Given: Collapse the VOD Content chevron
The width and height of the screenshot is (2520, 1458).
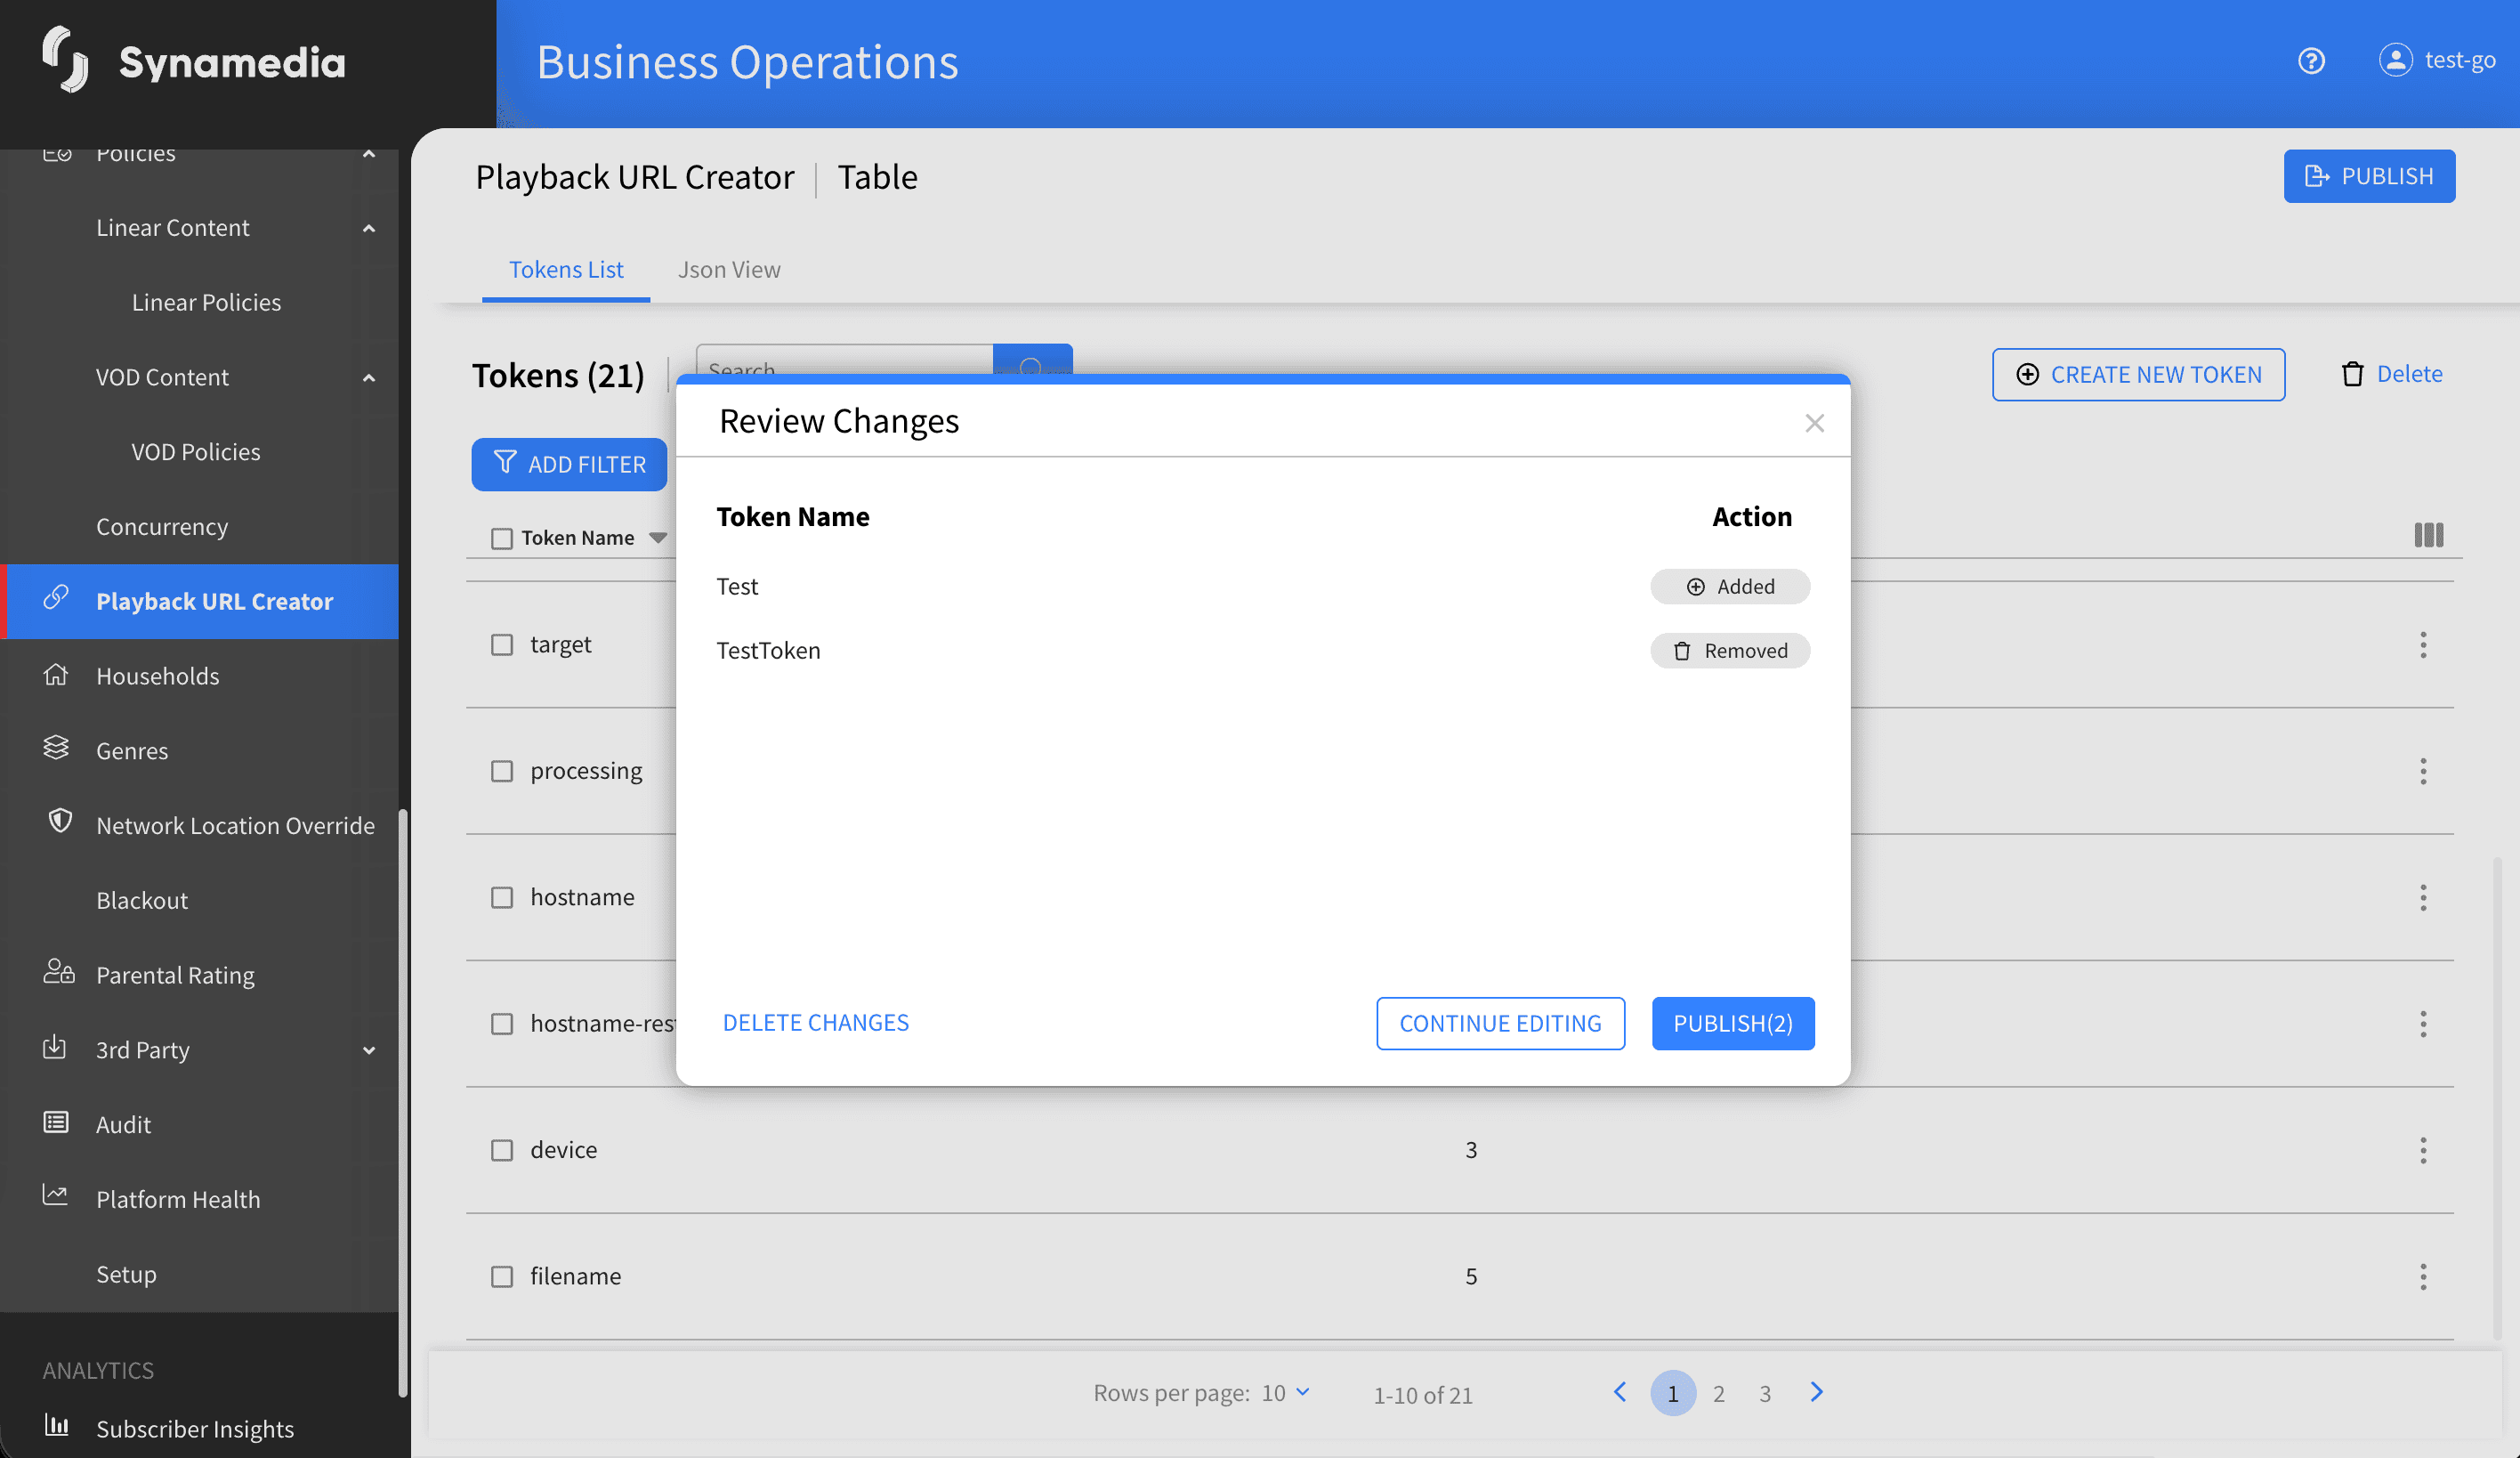Looking at the screenshot, I should (x=369, y=378).
